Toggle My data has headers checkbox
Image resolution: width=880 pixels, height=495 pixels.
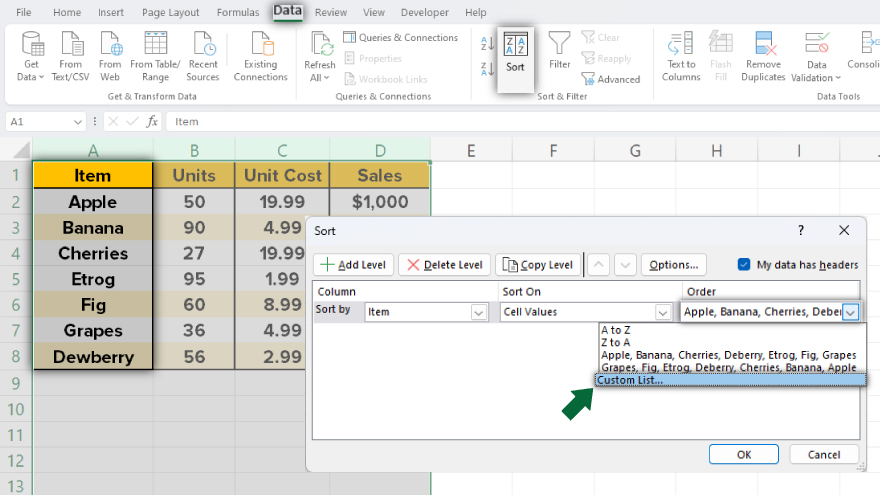[744, 264]
